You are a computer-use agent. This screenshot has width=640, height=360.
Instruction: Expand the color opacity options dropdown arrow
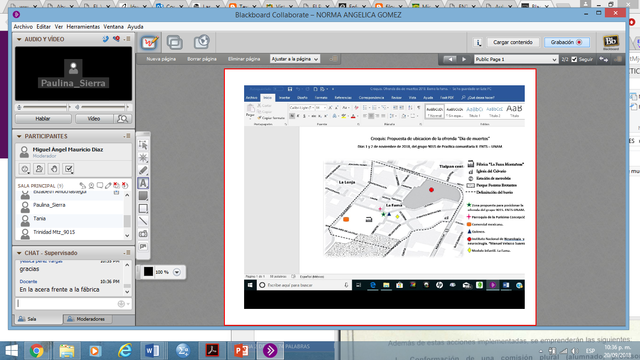point(177,272)
